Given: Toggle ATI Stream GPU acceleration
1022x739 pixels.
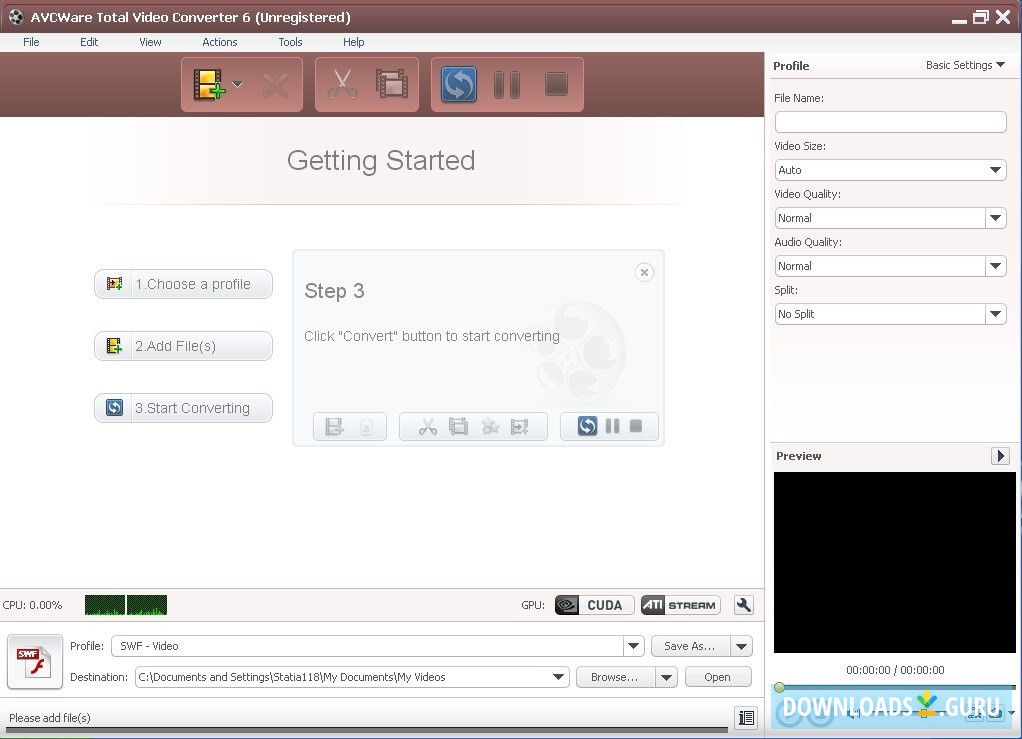Looking at the screenshot, I should pos(681,605).
